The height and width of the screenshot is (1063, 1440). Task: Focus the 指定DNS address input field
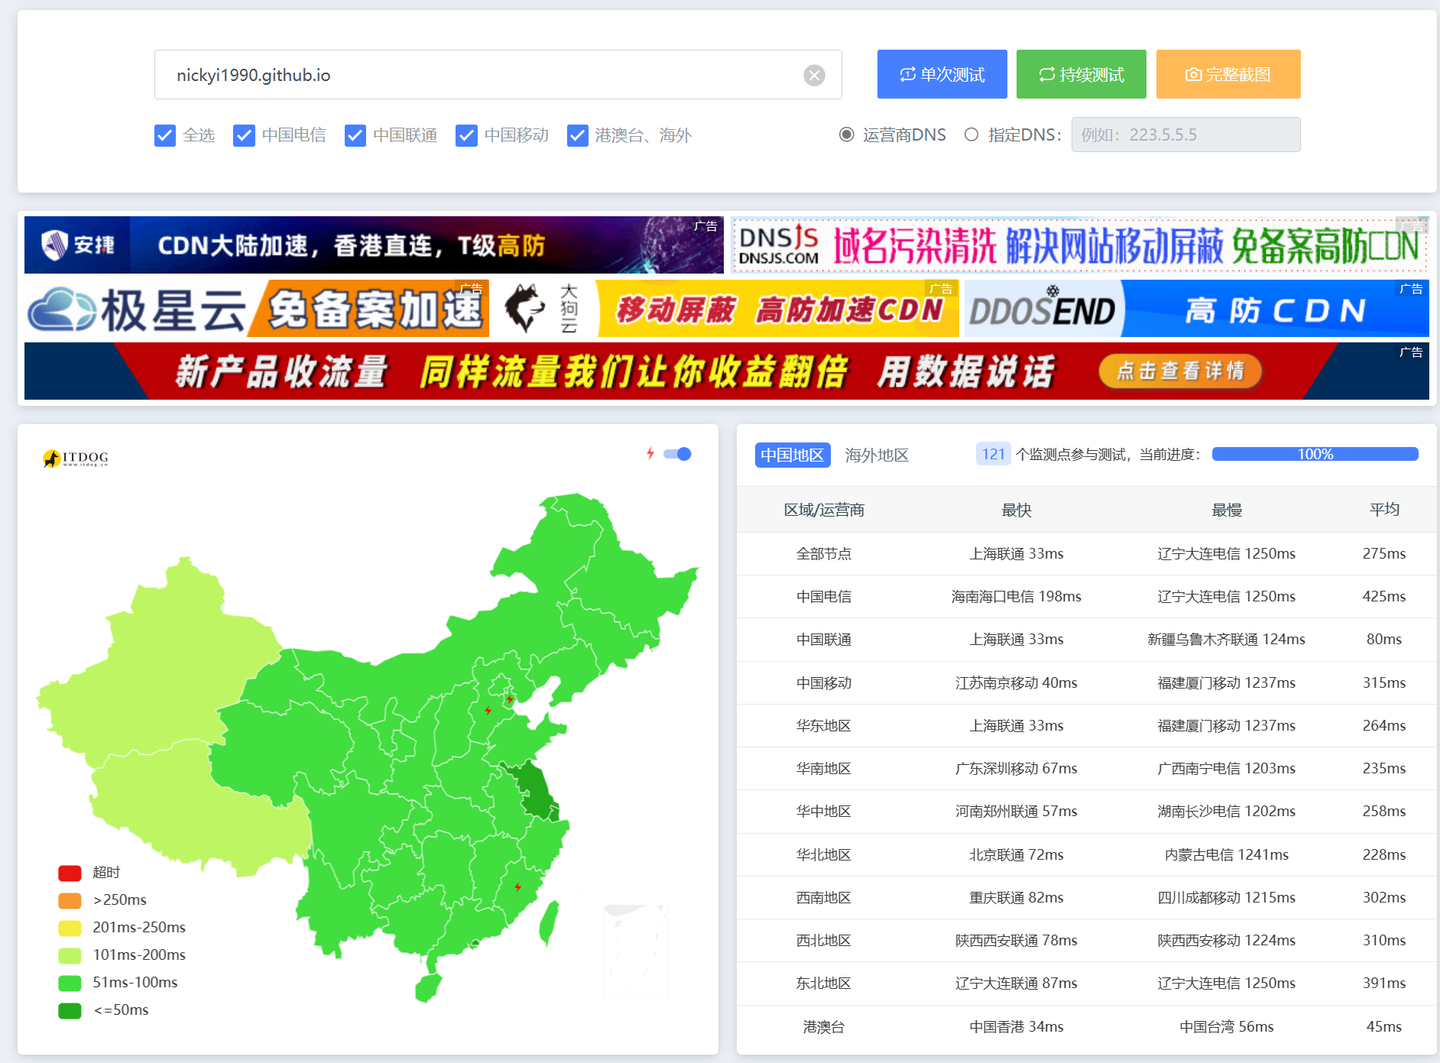click(1186, 134)
